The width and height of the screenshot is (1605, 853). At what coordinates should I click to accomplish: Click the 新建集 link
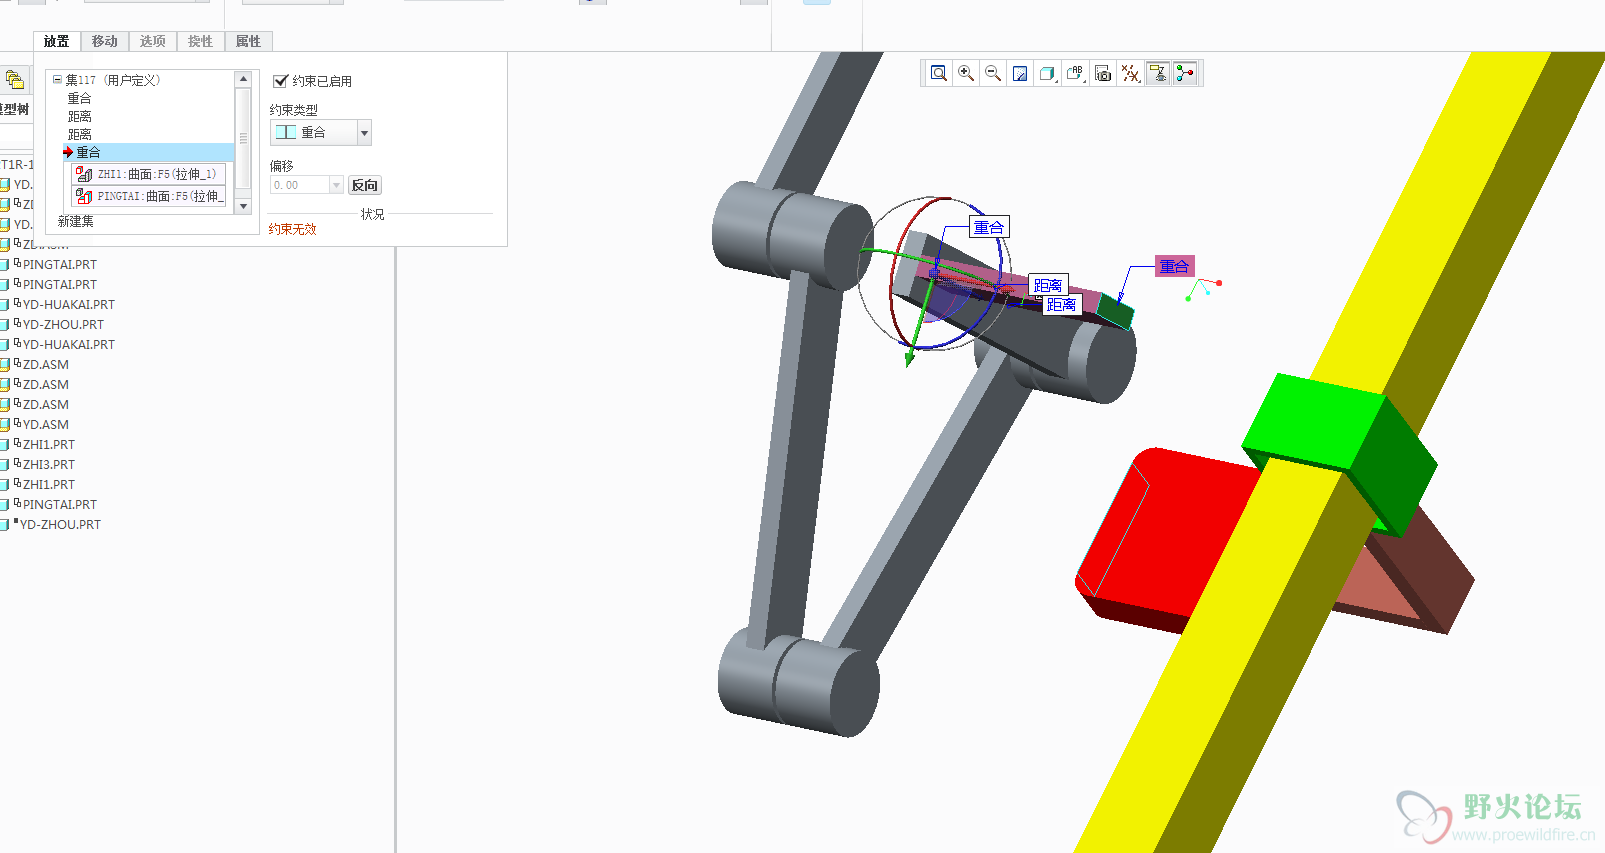tap(76, 221)
